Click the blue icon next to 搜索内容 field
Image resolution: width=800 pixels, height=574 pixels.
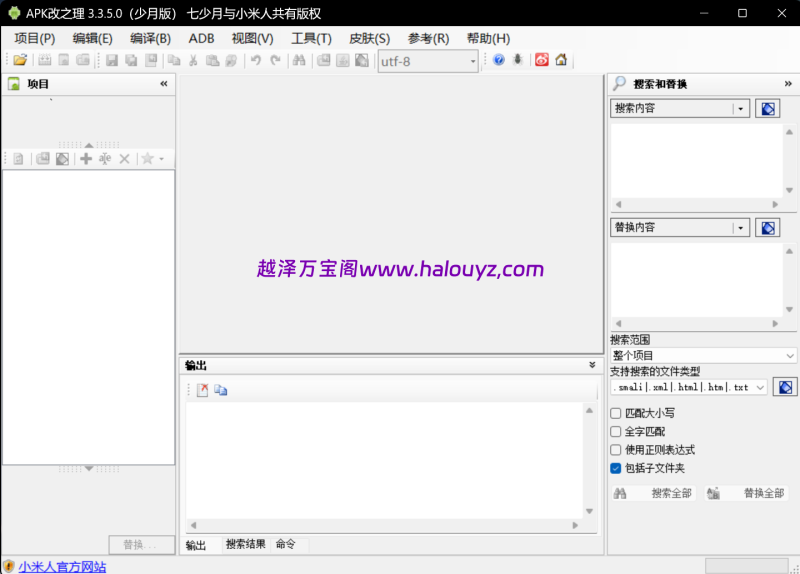pyautogui.click(x=768, y=109)
